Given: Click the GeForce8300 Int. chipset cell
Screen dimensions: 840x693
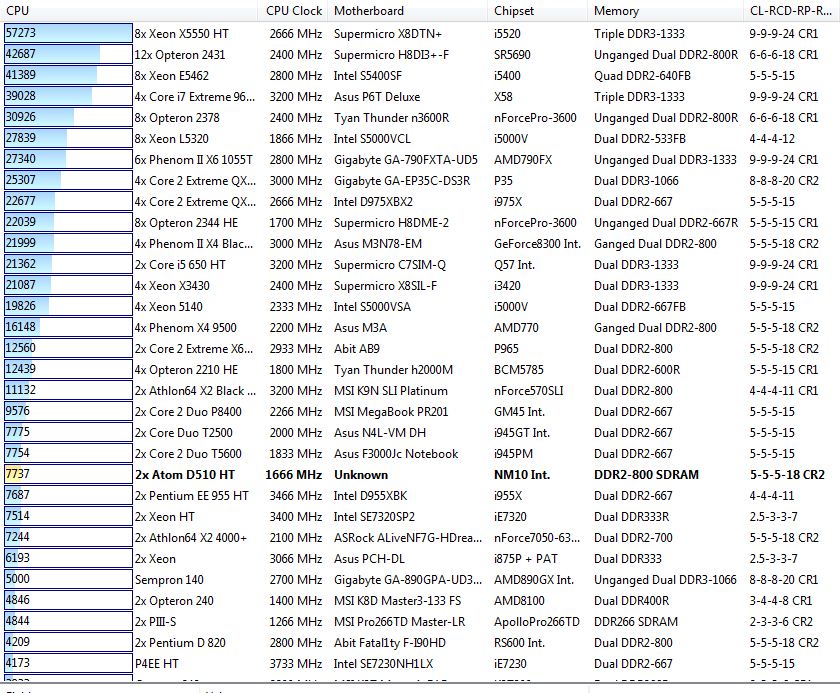Looking at the screenshot, I should (537, 244).
